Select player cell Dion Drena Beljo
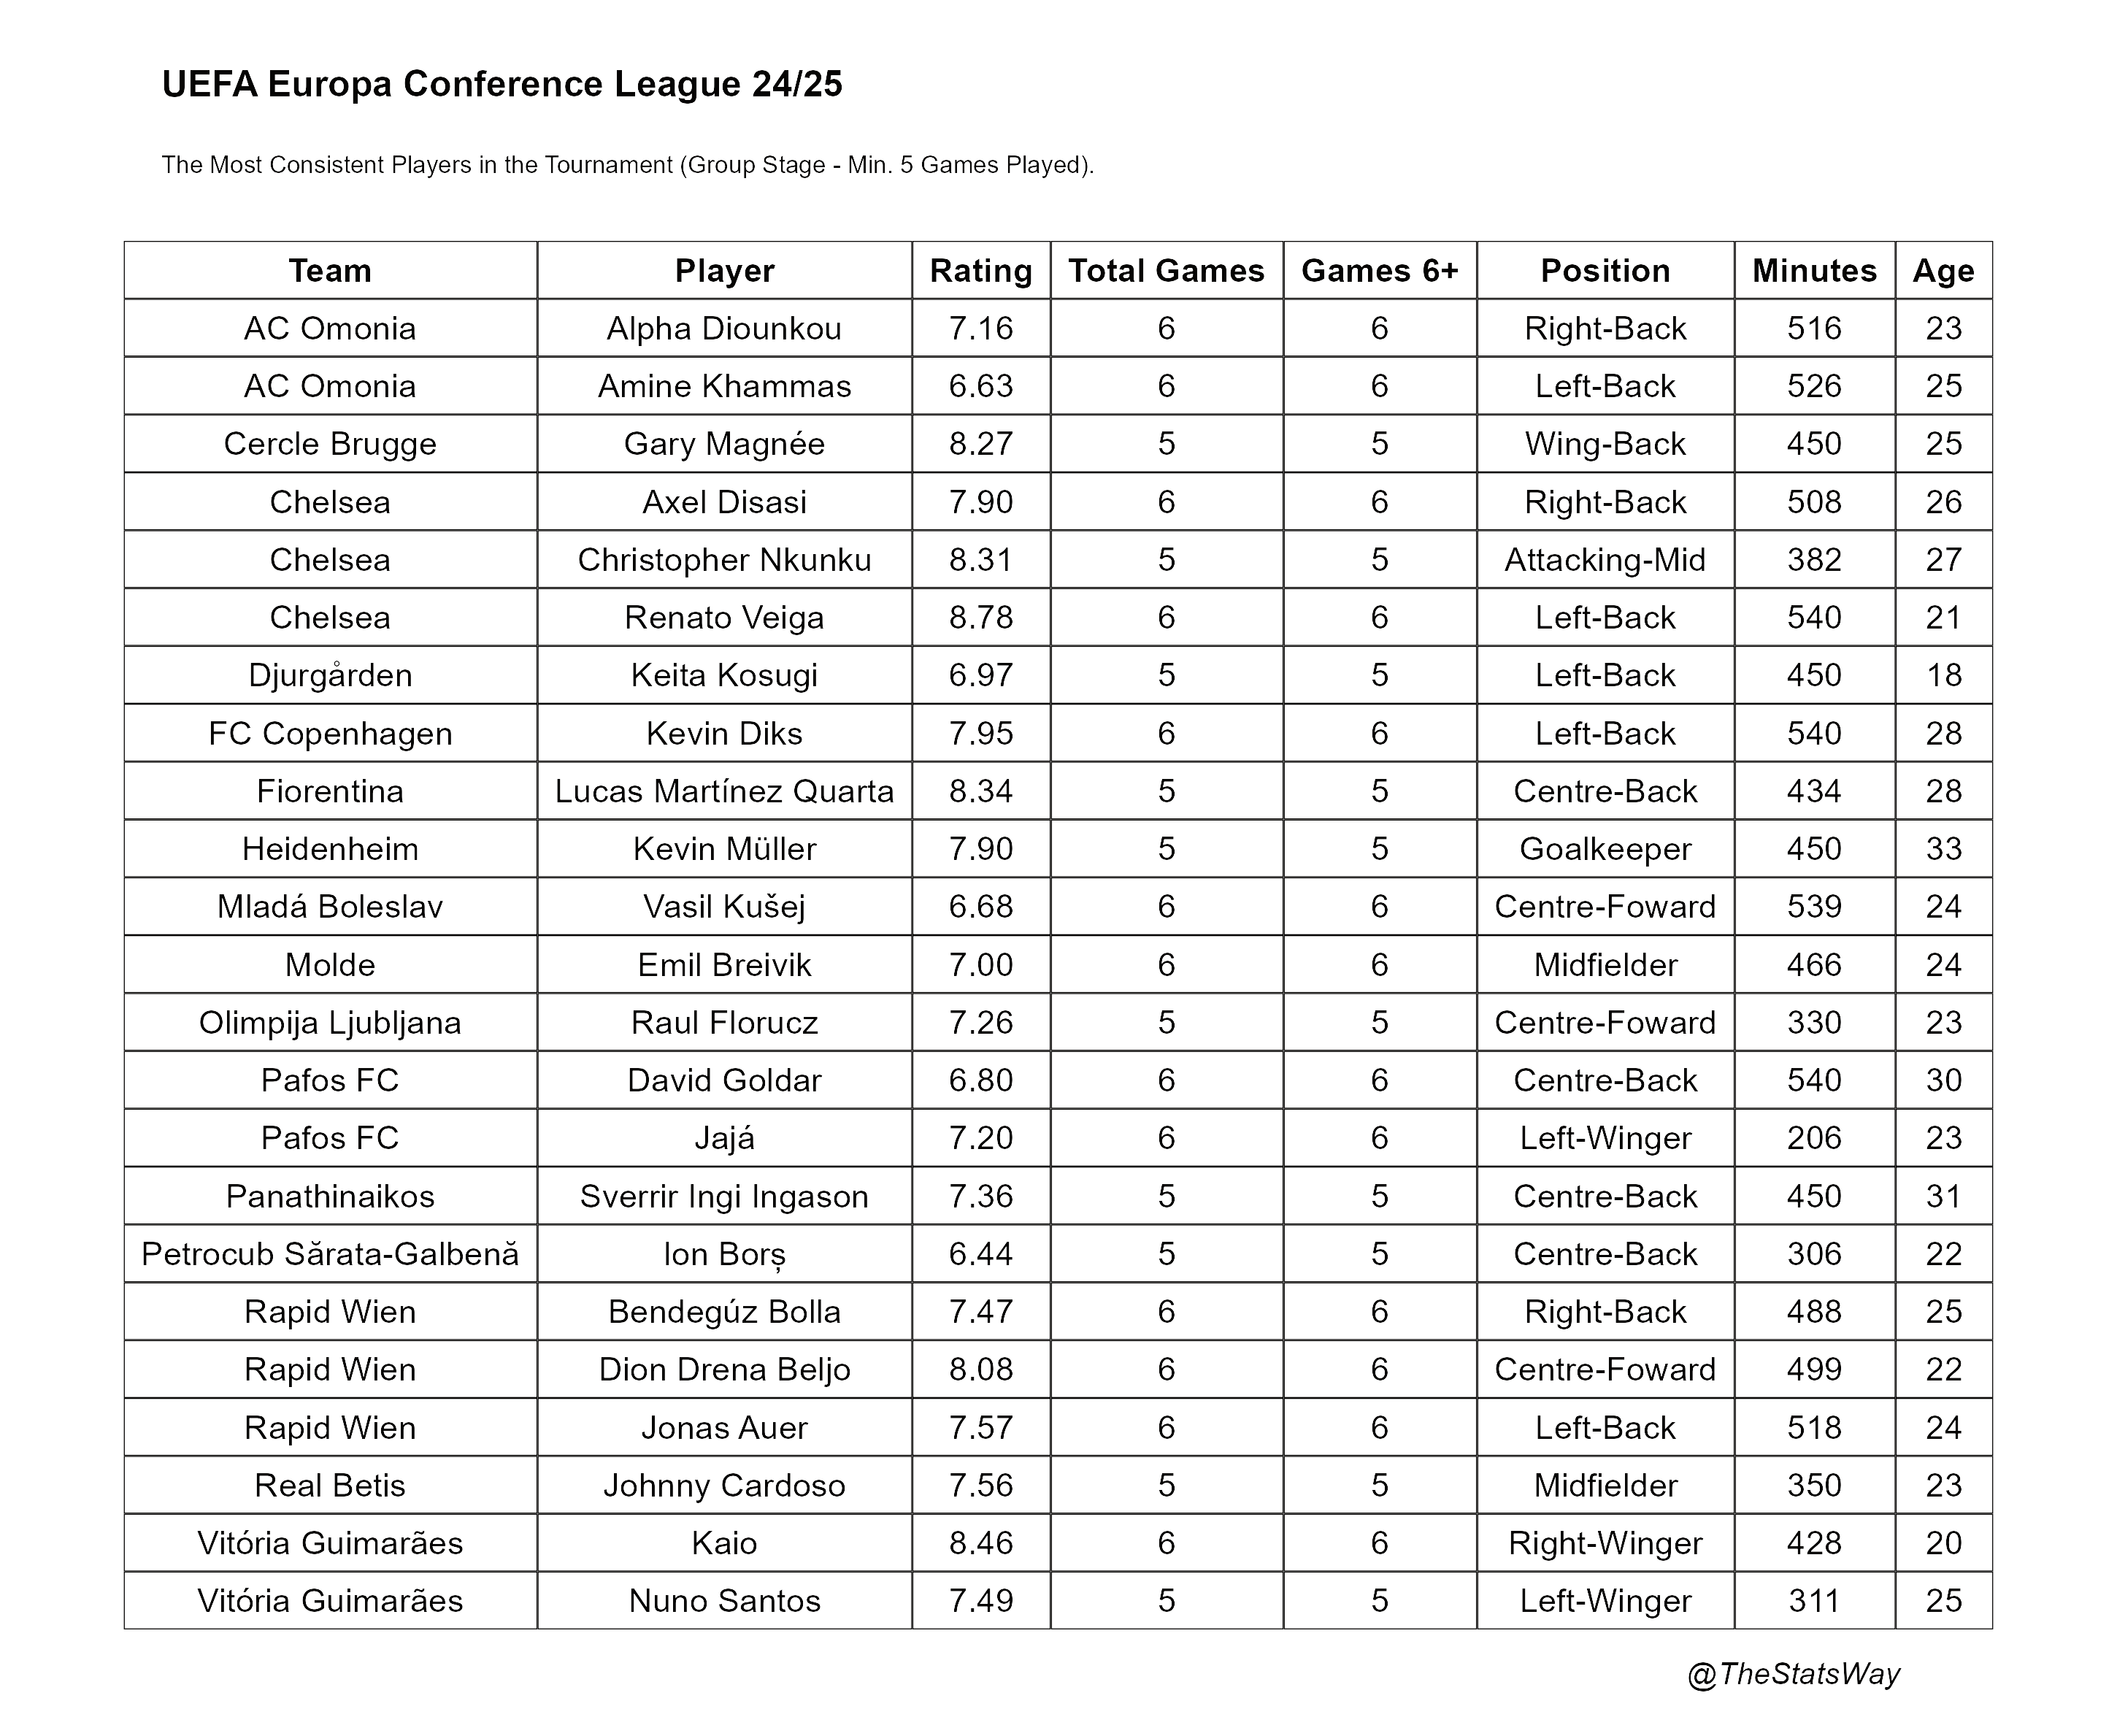2117x1736 pixels. pos(724,1370)
